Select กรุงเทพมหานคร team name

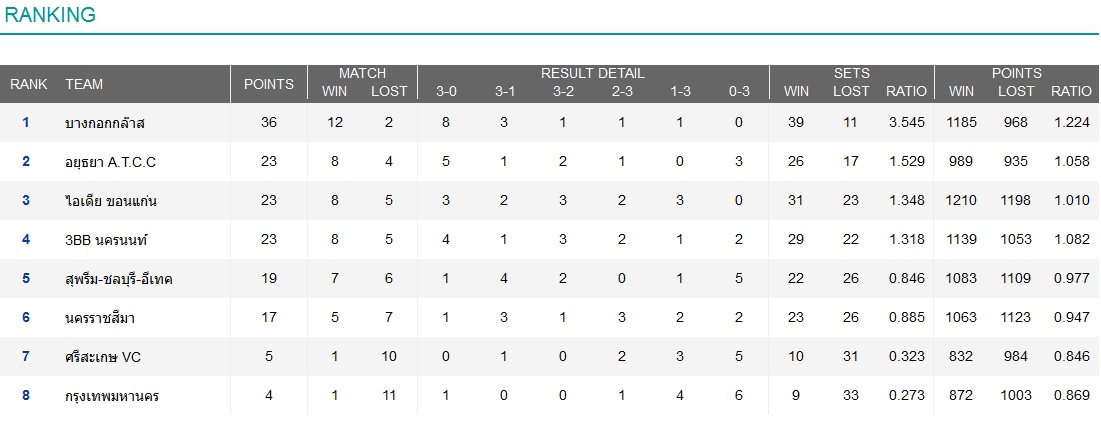click(x=111, y=396)
